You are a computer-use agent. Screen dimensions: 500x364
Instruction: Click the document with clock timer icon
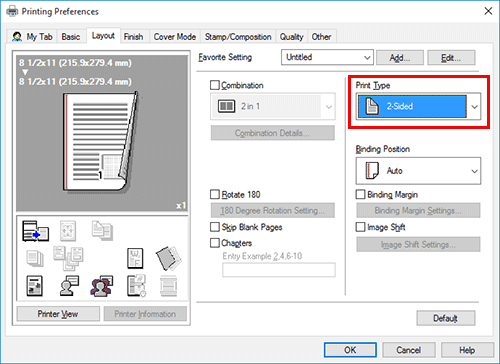136,286
